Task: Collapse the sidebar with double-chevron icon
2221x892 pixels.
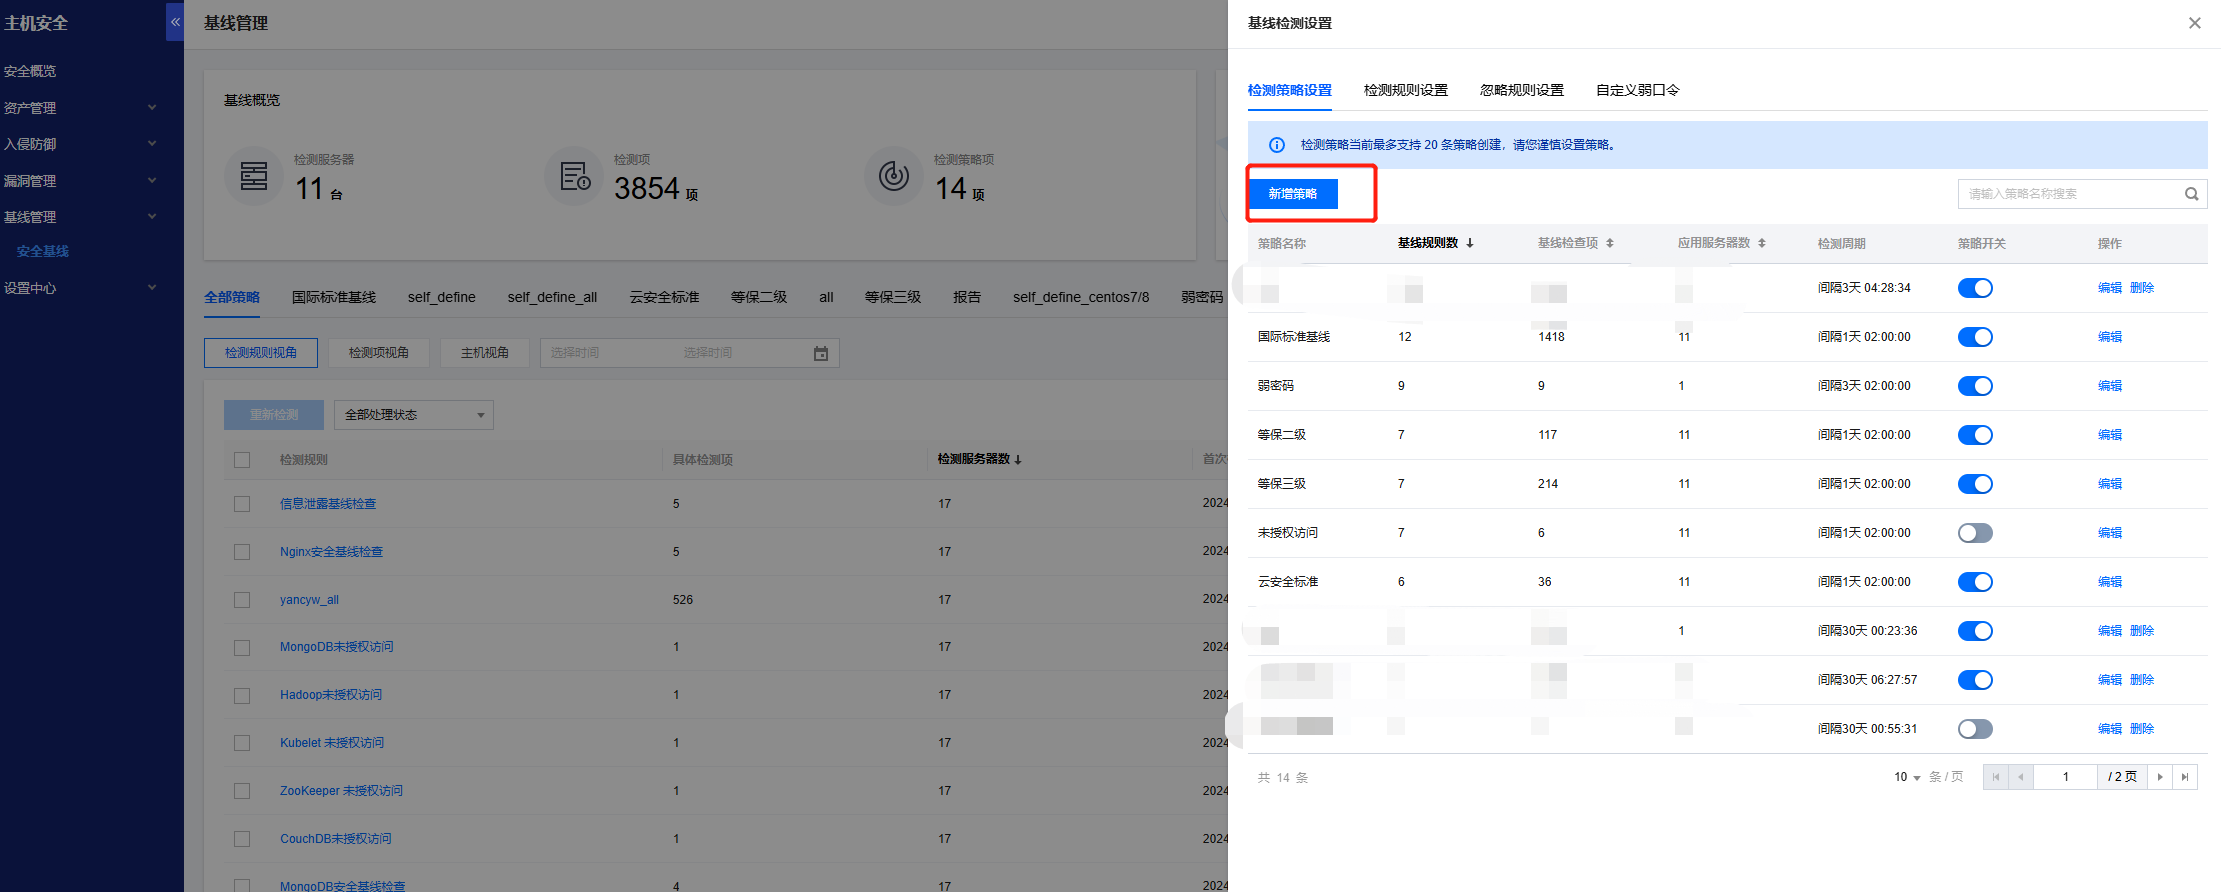Action: click(175, 21)
